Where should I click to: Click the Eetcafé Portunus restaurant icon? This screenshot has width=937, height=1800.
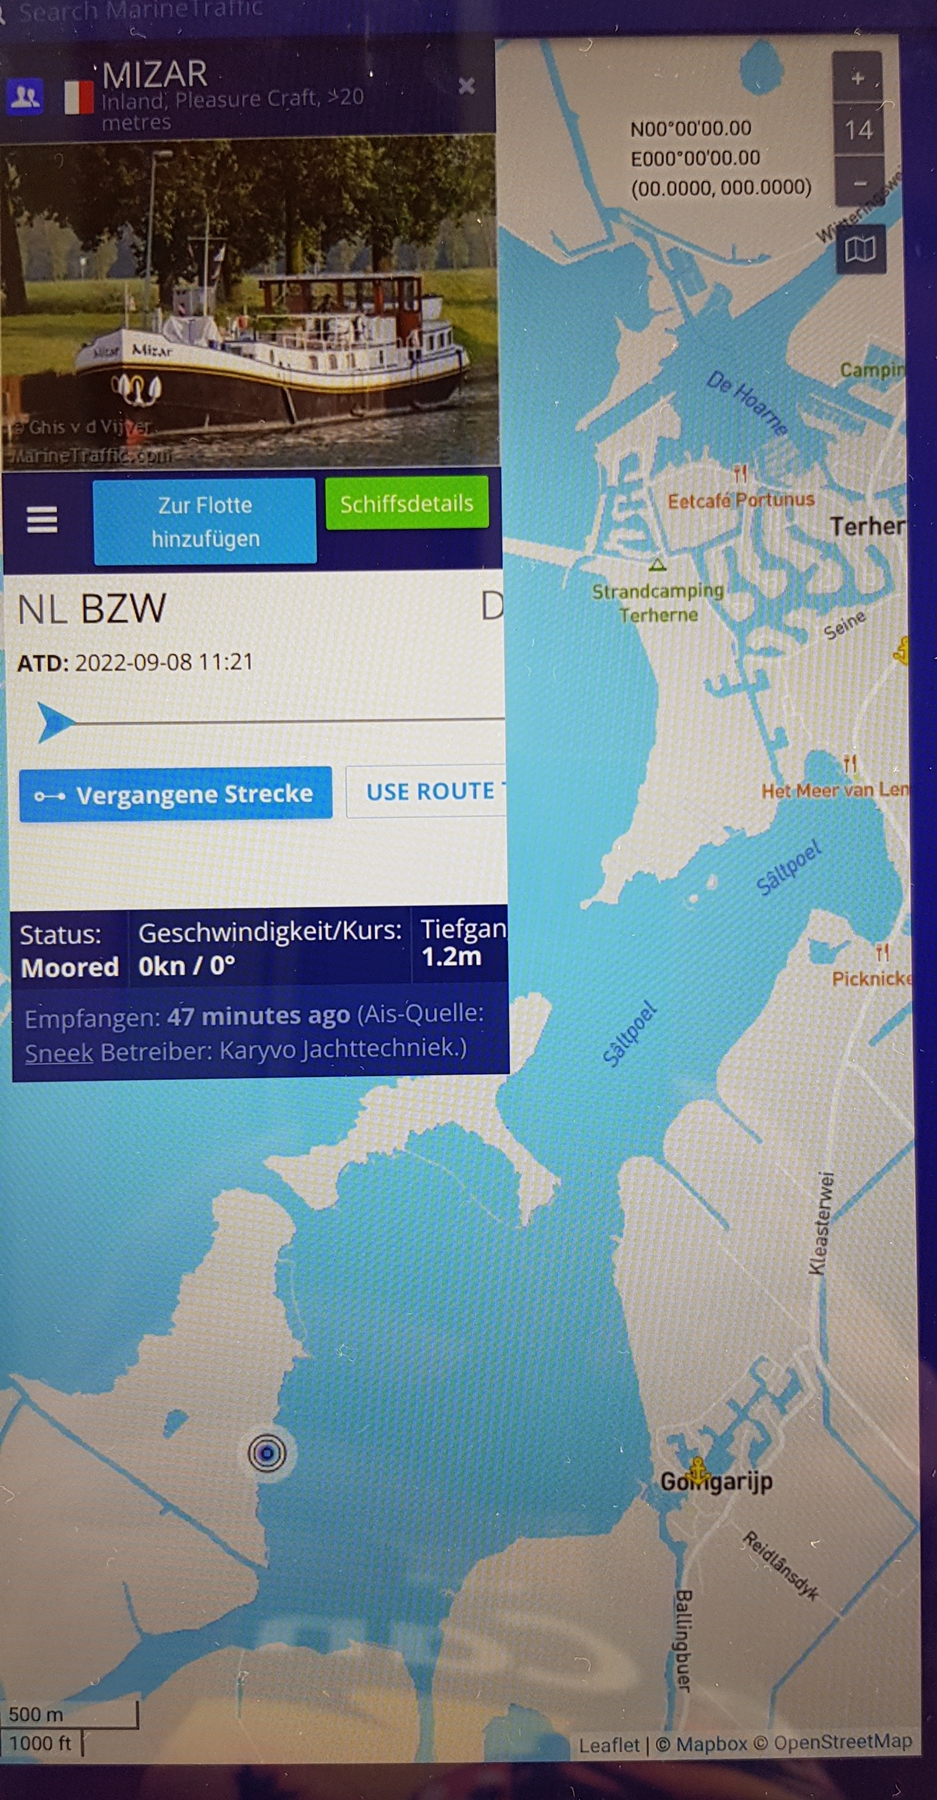(x=740, y=473)
